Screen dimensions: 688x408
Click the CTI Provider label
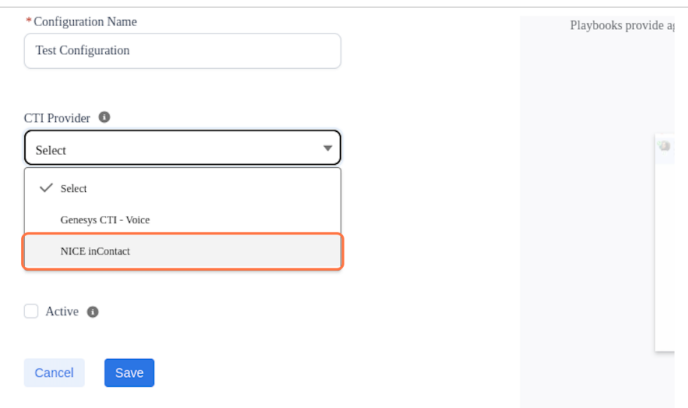coord(57,118)
